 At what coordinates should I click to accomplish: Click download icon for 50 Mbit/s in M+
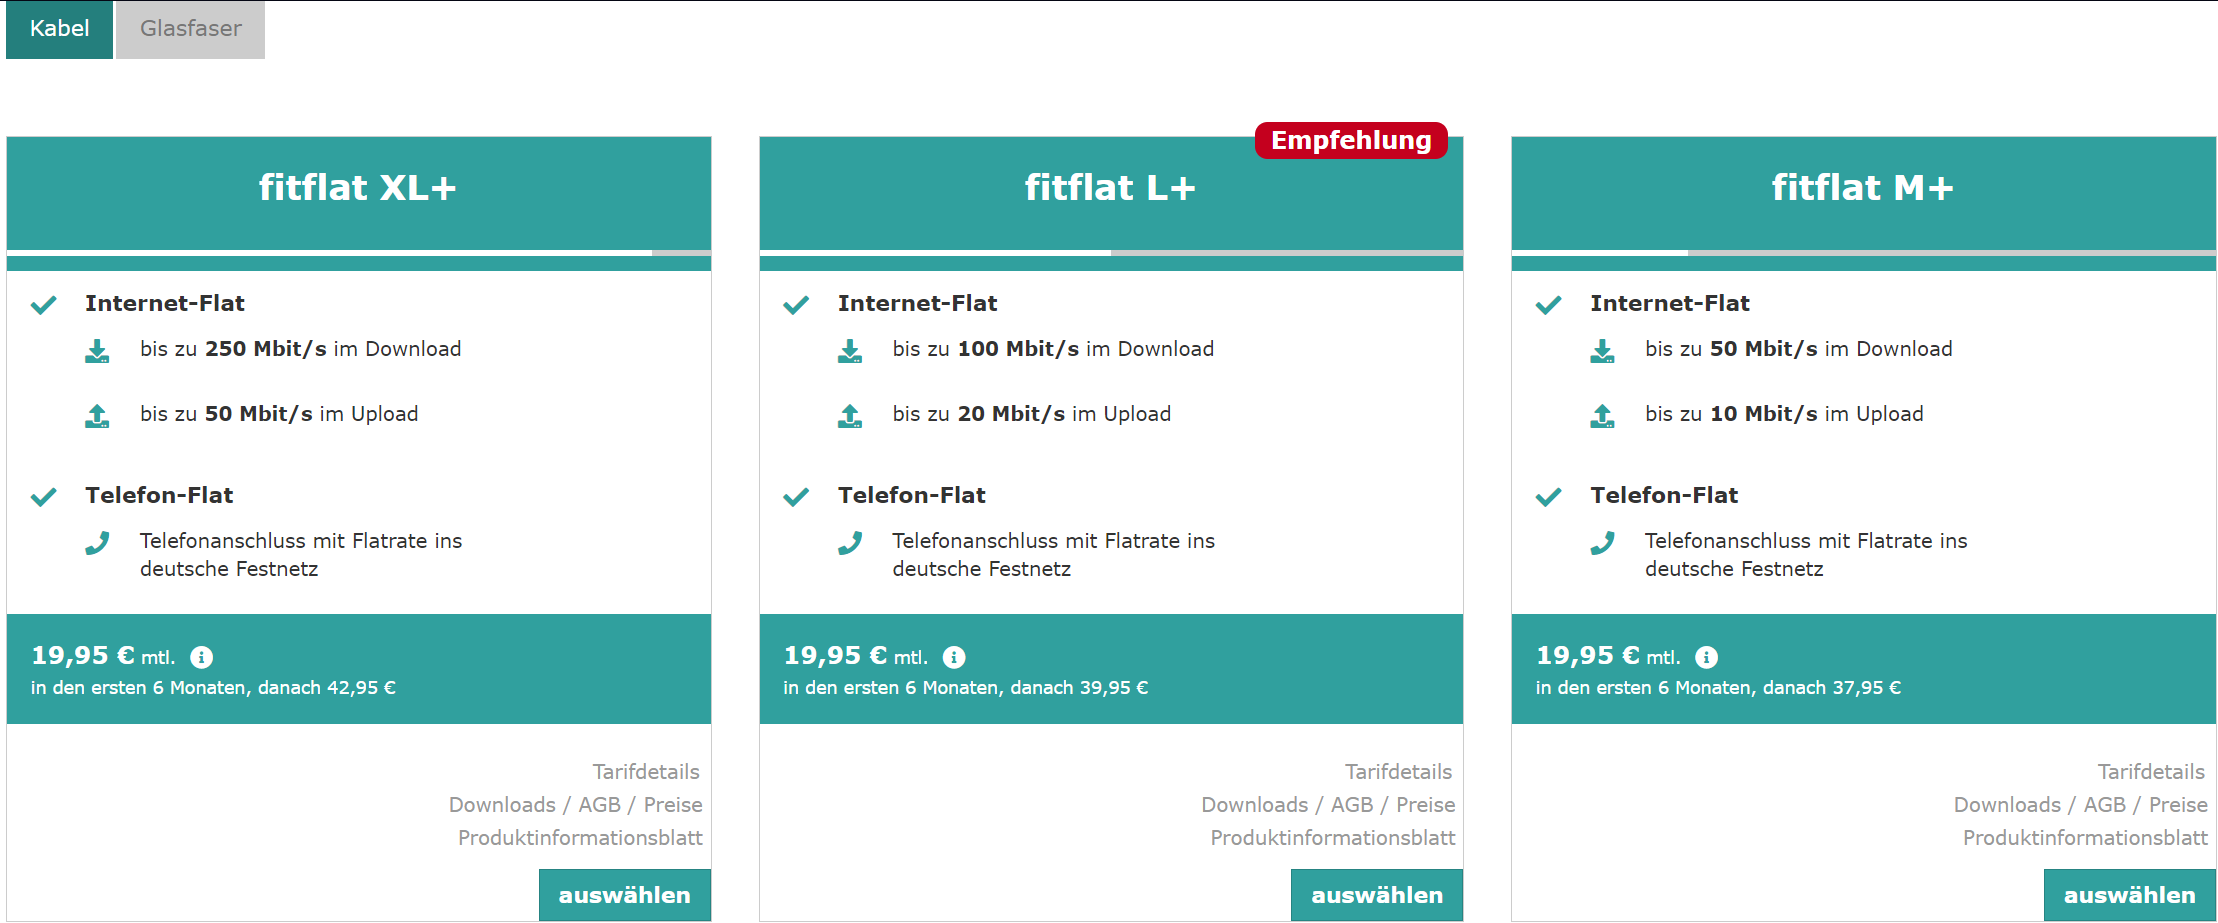(x=1602, y=351)
